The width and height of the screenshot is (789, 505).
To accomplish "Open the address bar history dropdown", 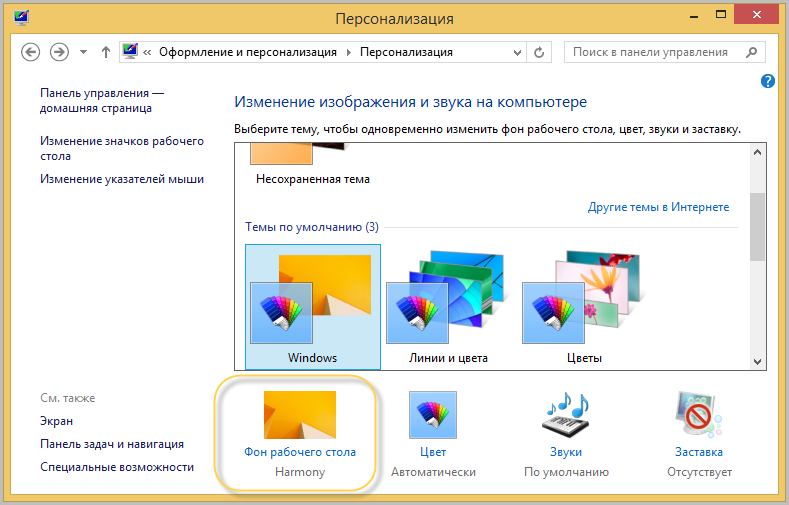I will 516,52.
